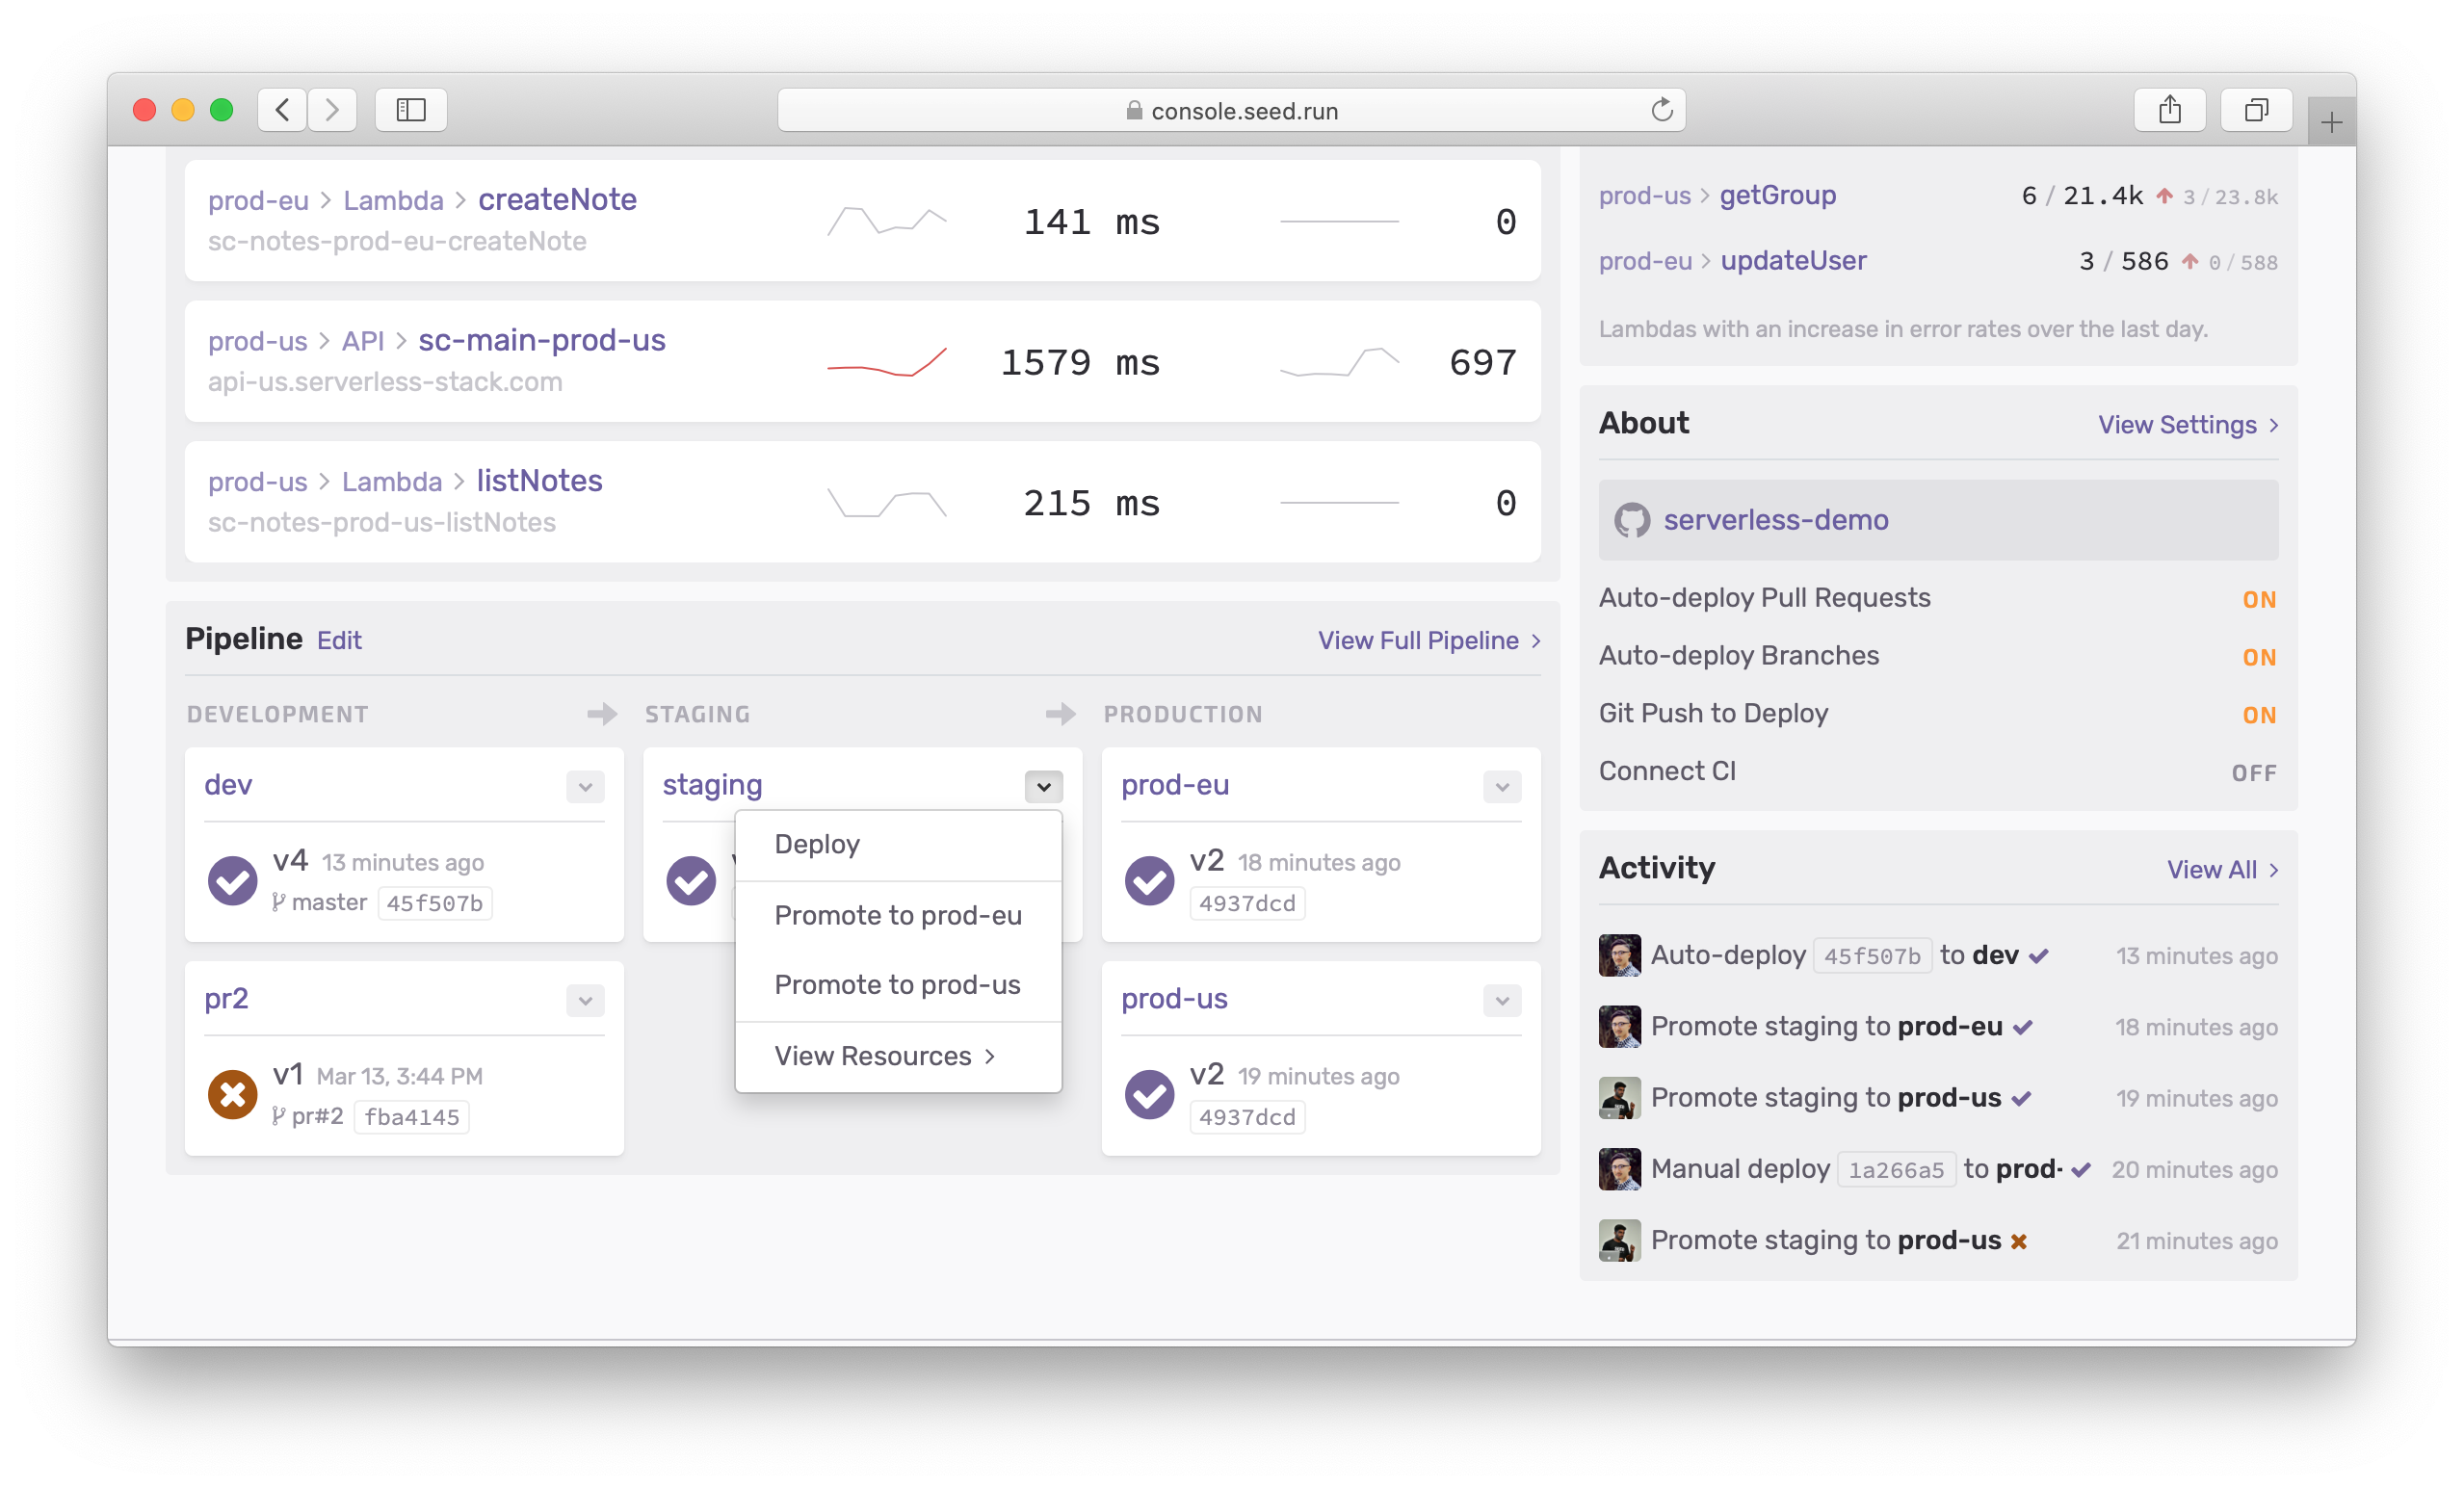Enable the Connect CI OFF toggle

[2254, 773]
